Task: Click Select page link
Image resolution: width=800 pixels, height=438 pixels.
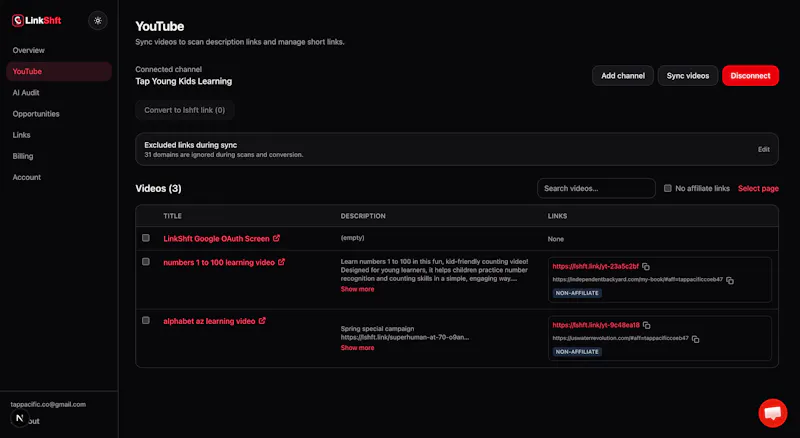Action: [x=758, y=188]
